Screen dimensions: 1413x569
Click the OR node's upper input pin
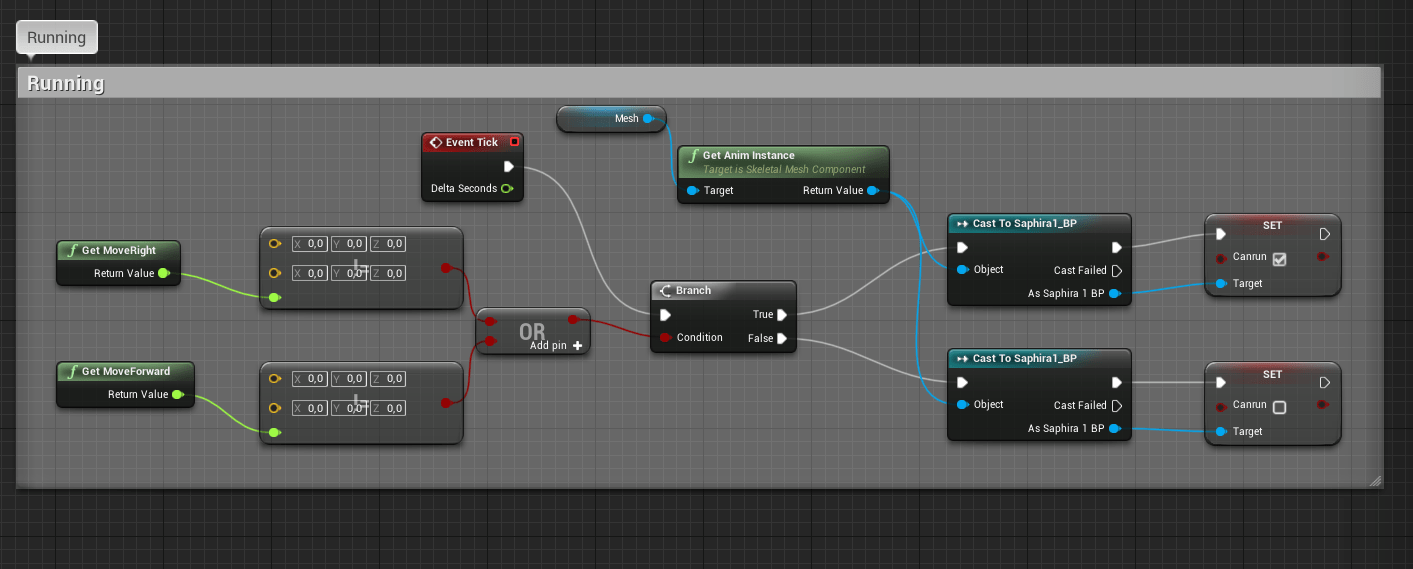coord(490,320)
